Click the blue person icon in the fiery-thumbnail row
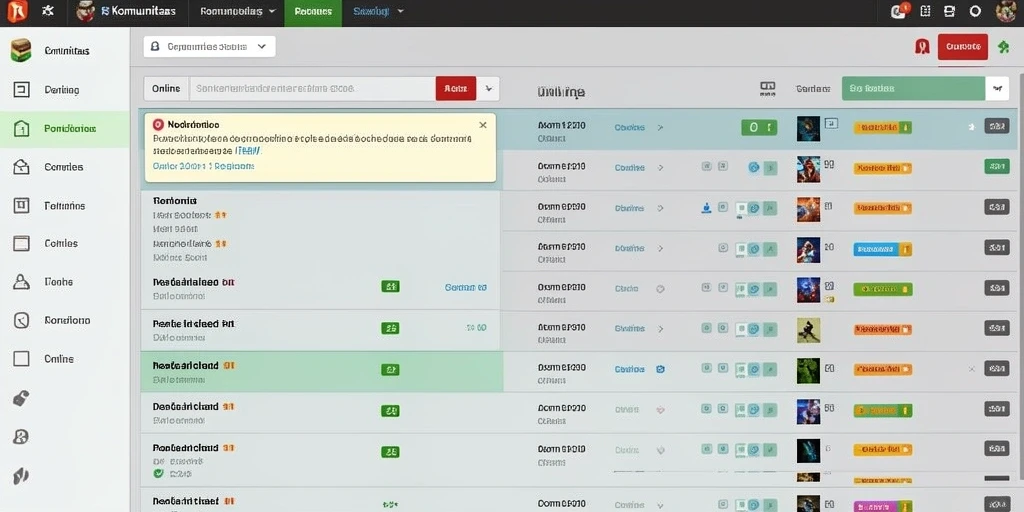Screen dimensions: 1024x512 (705, 208)
